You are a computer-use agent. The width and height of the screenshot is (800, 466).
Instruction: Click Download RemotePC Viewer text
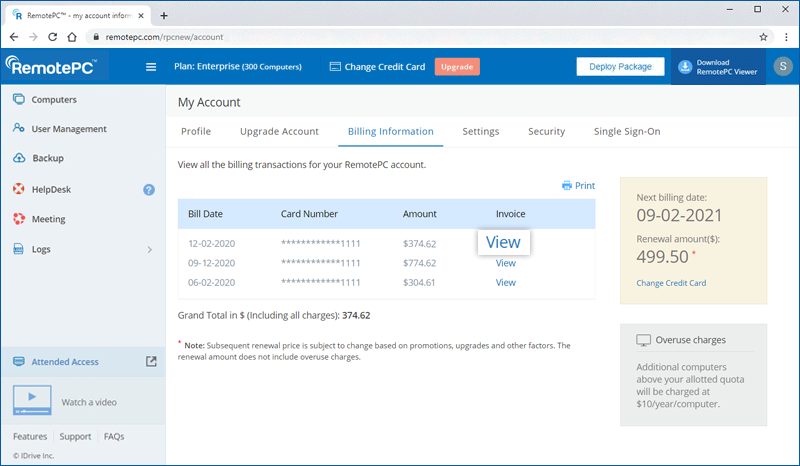727,67
